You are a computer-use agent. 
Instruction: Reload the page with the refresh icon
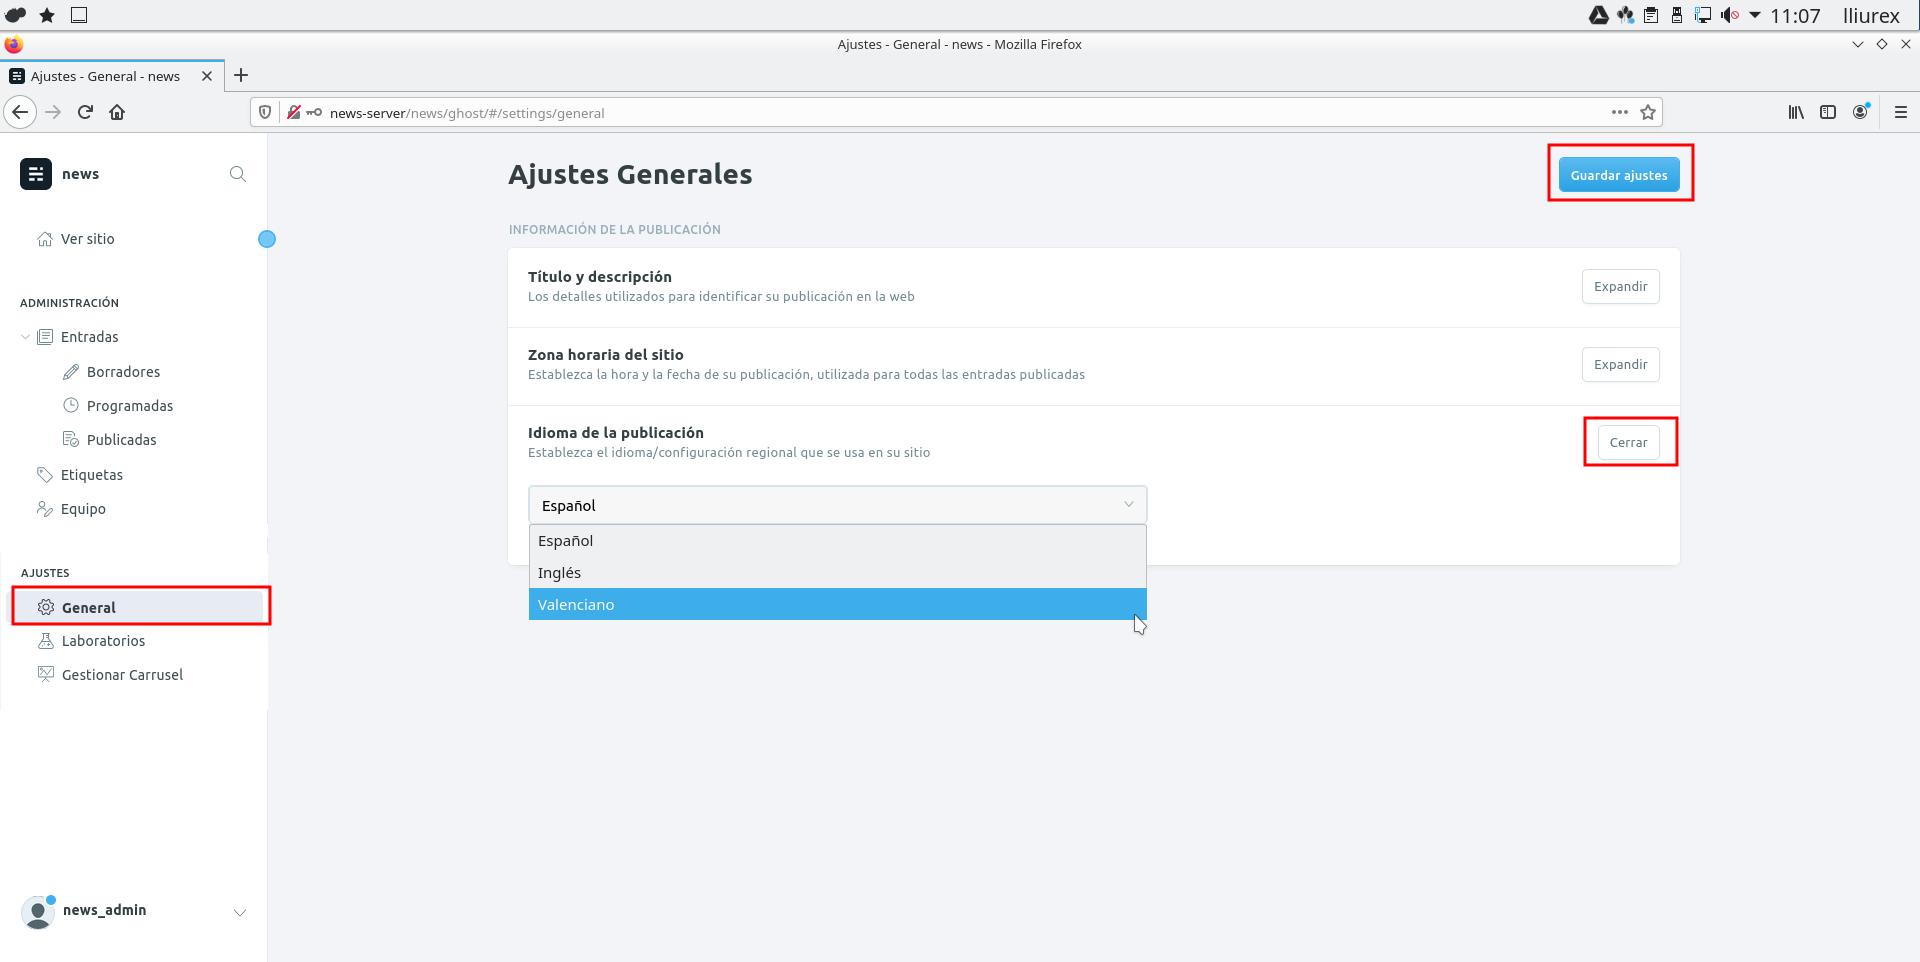(85, 112)
